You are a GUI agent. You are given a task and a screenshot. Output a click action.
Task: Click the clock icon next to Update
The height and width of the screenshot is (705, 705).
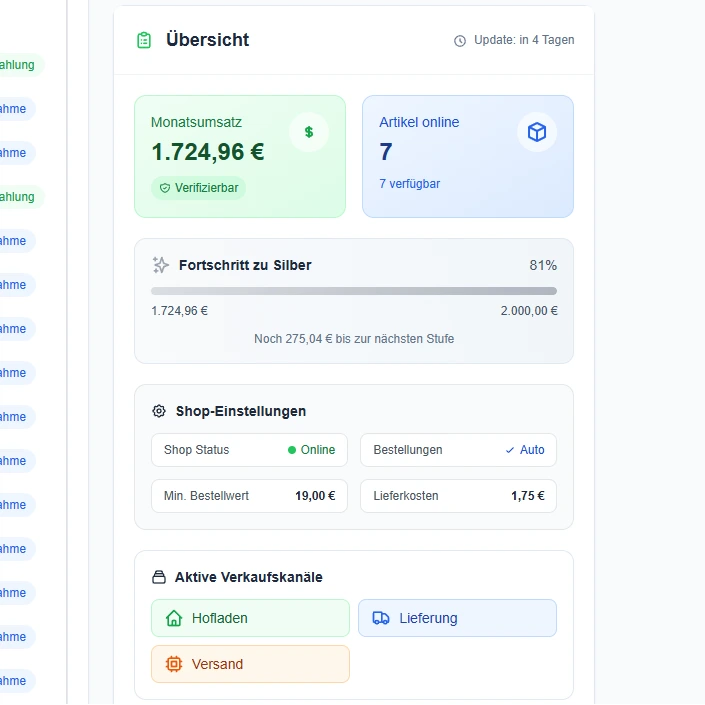click(460, 41)
